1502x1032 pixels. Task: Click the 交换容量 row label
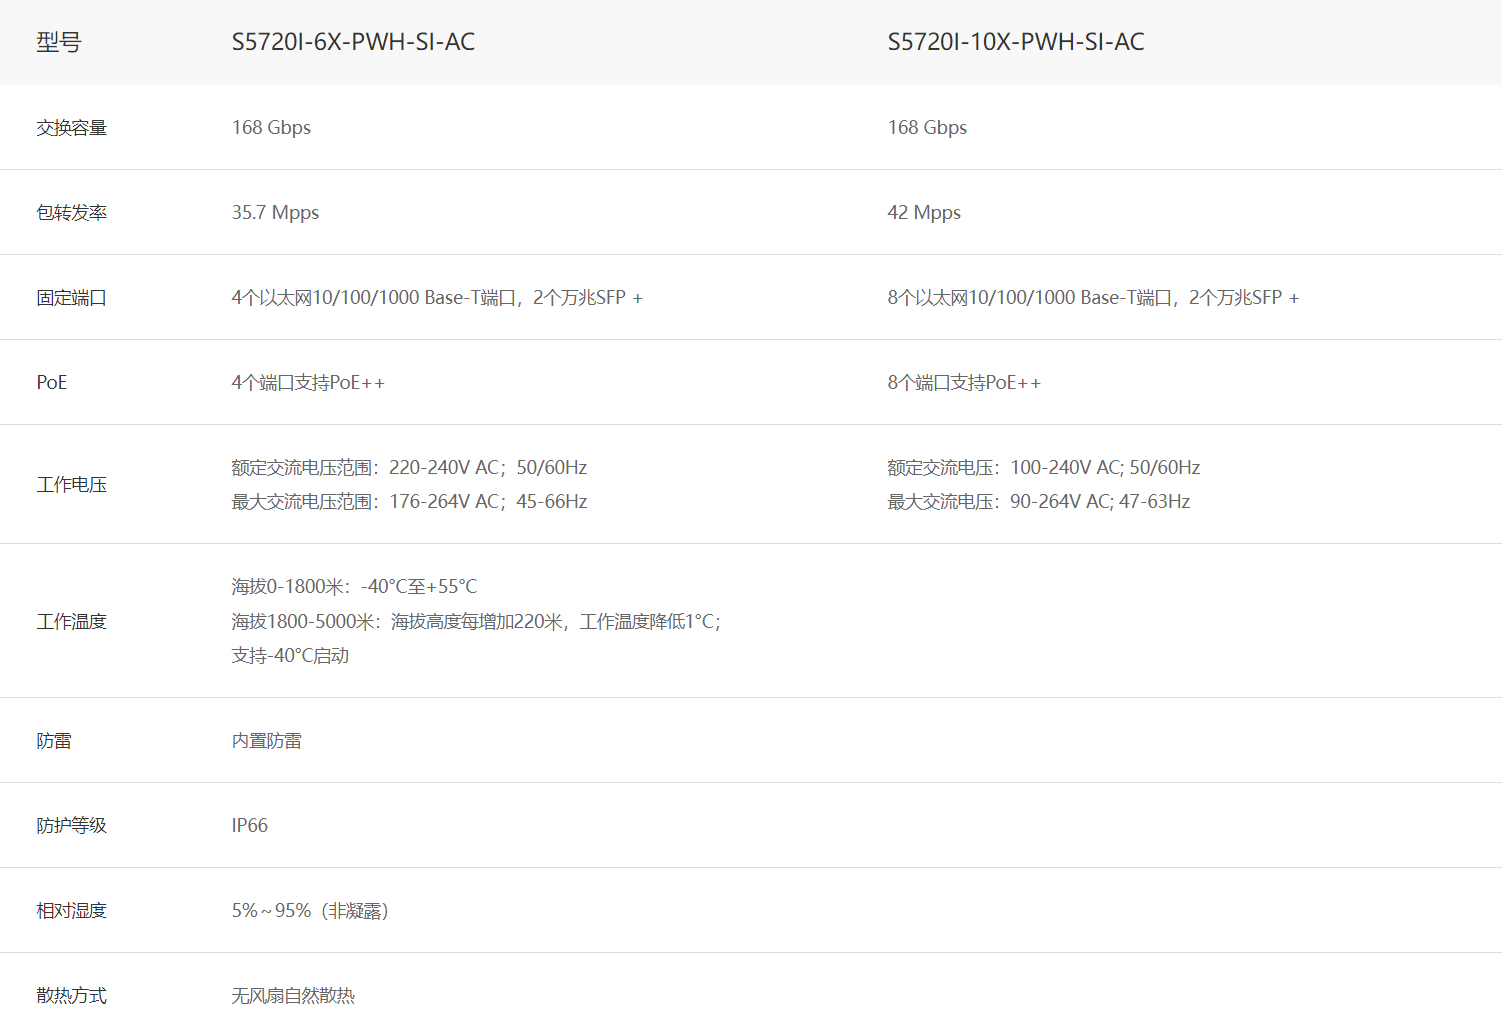[71, 128]
